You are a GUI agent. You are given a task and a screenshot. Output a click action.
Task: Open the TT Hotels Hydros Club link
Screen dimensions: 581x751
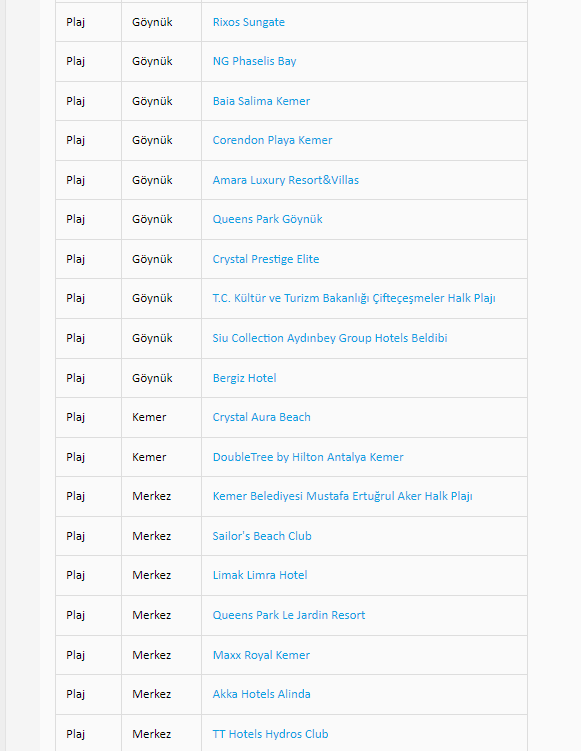[270, 734]
